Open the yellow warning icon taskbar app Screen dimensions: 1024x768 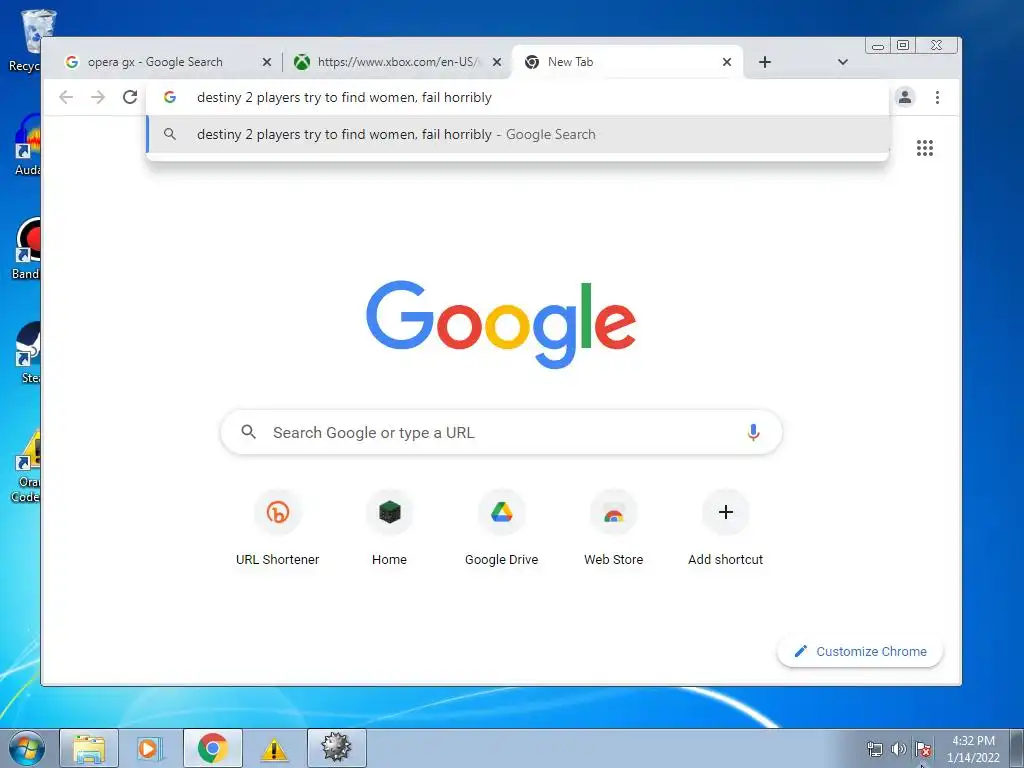274,748
